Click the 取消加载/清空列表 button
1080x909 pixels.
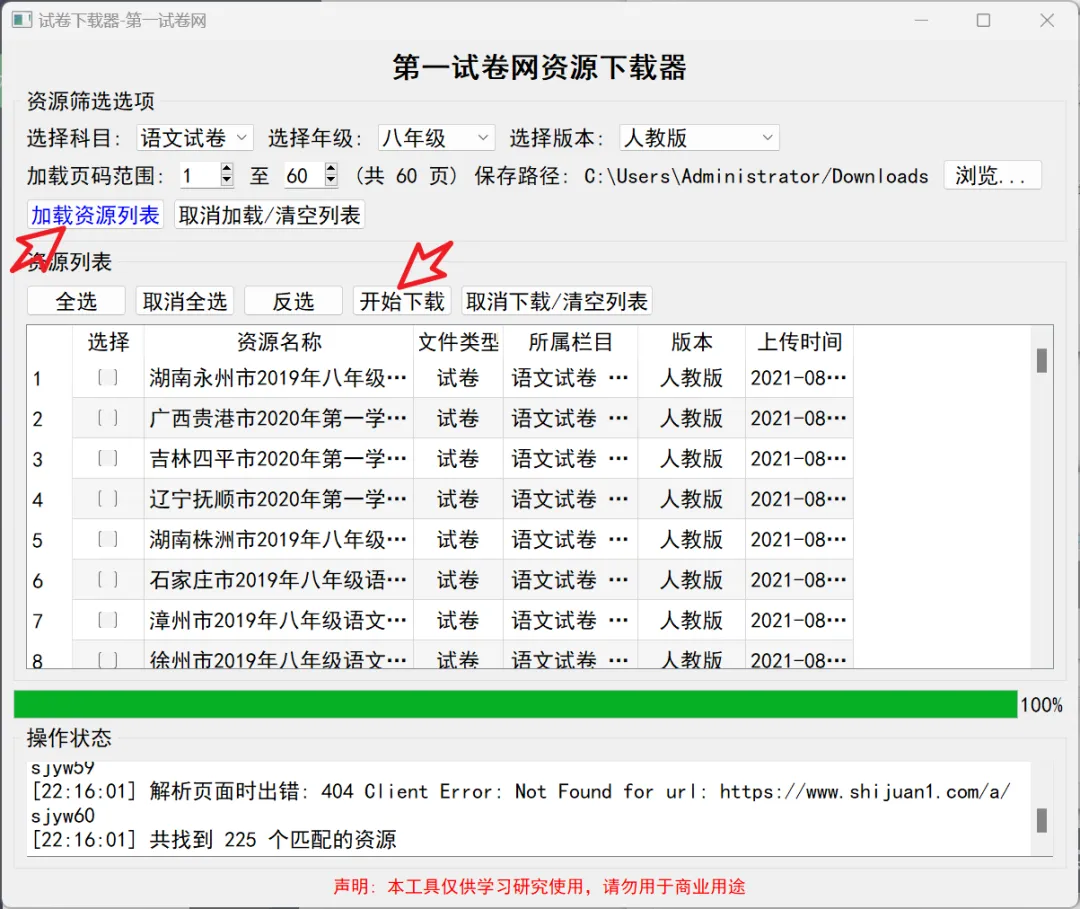click(269, 215)
